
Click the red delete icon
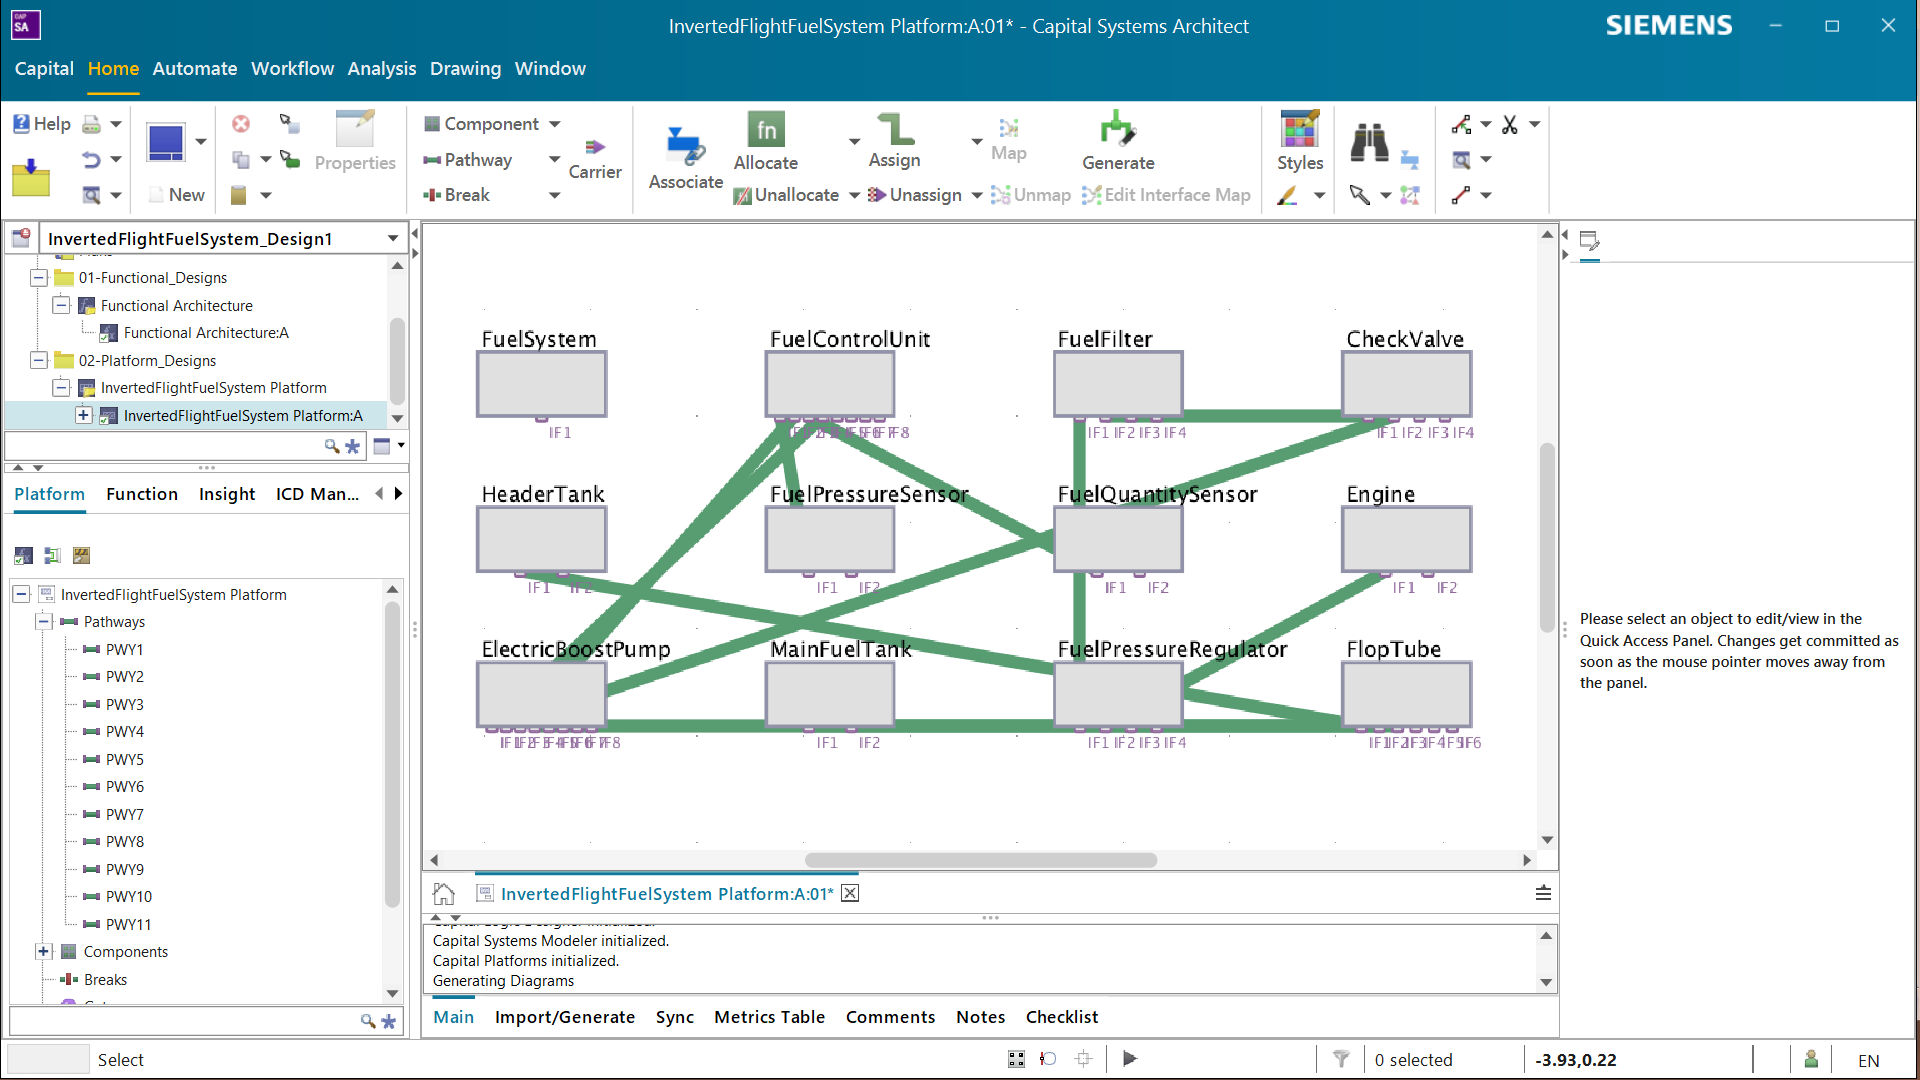click(x=241, y=124)
